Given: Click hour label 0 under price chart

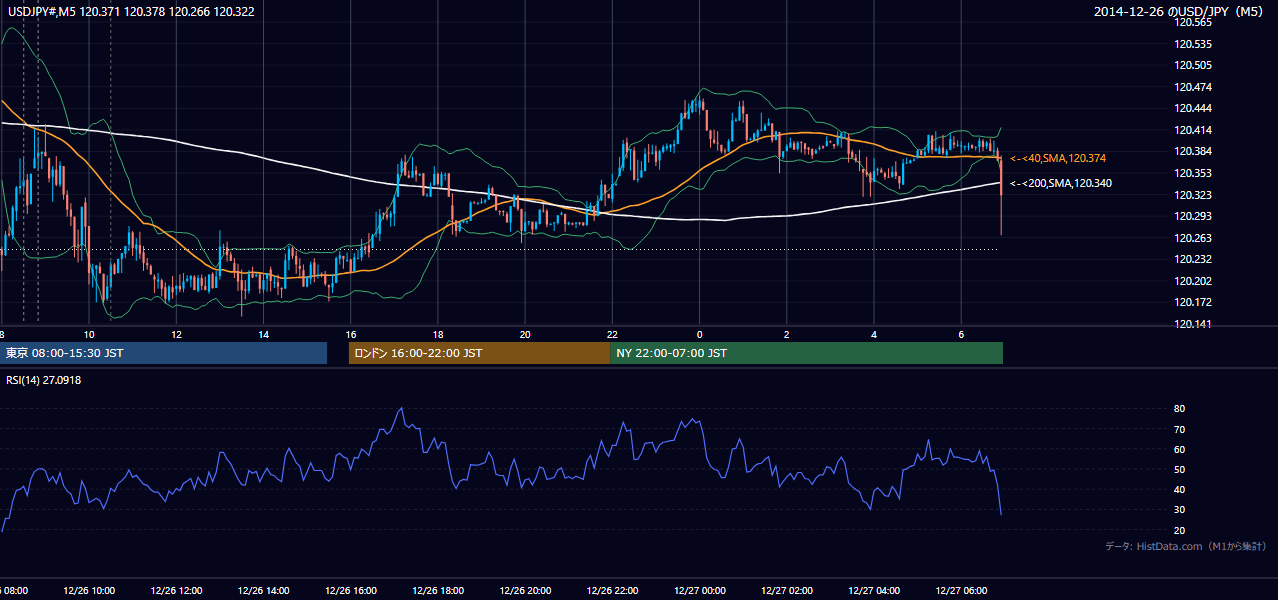Looking at the screenshot, I should [699, 334].
